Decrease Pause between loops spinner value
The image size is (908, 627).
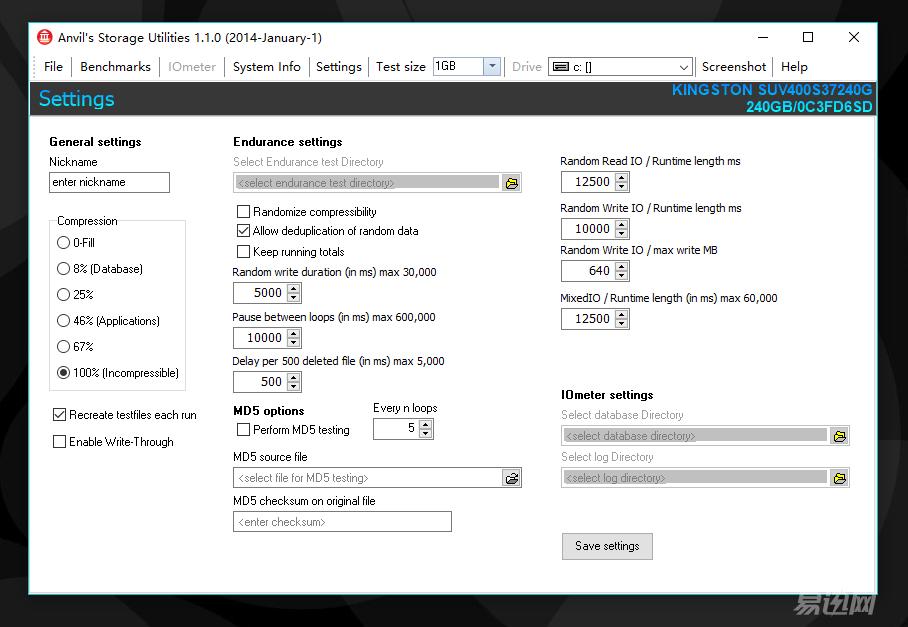pos(294,342)
